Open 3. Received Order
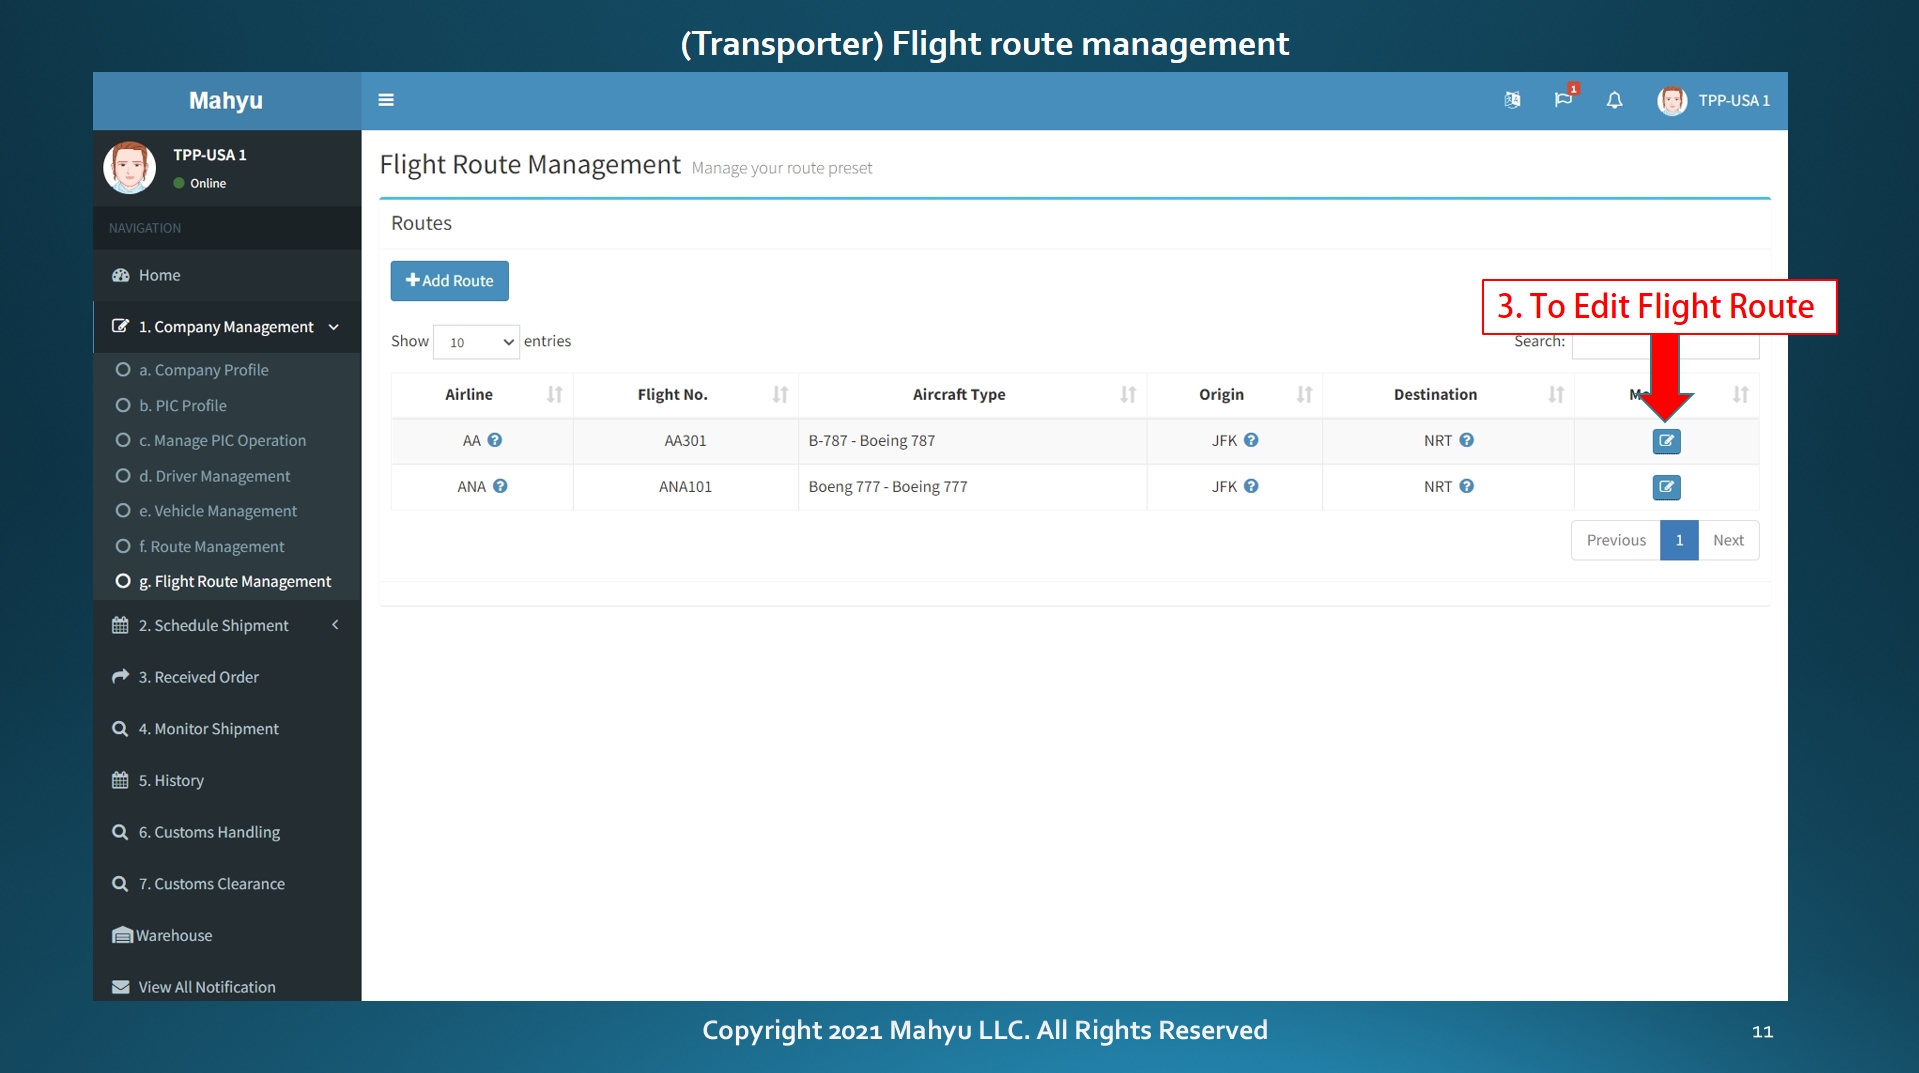 227,677
